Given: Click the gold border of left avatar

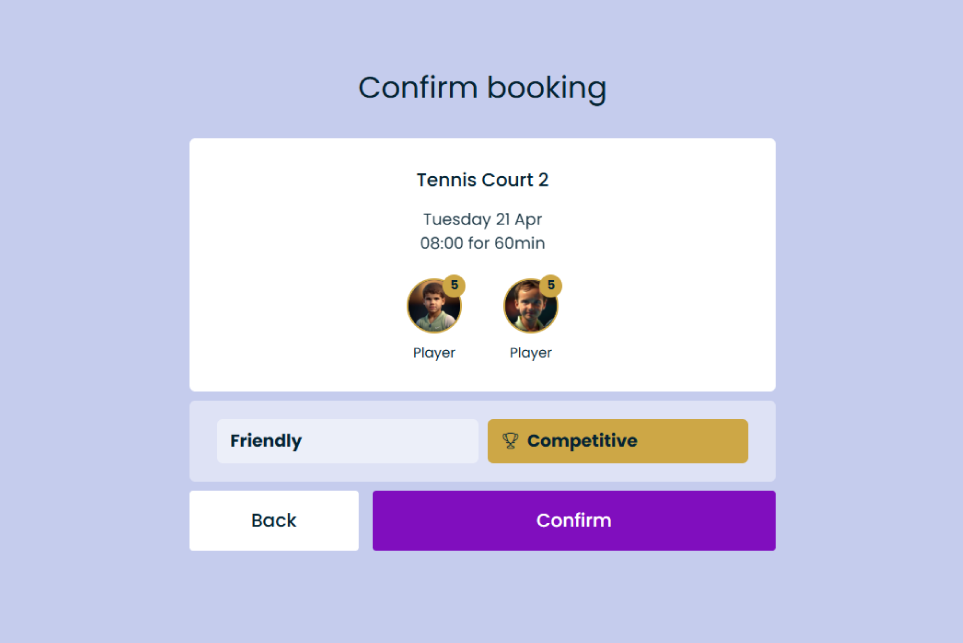Looking at the screenshot, I should point(408,306).
